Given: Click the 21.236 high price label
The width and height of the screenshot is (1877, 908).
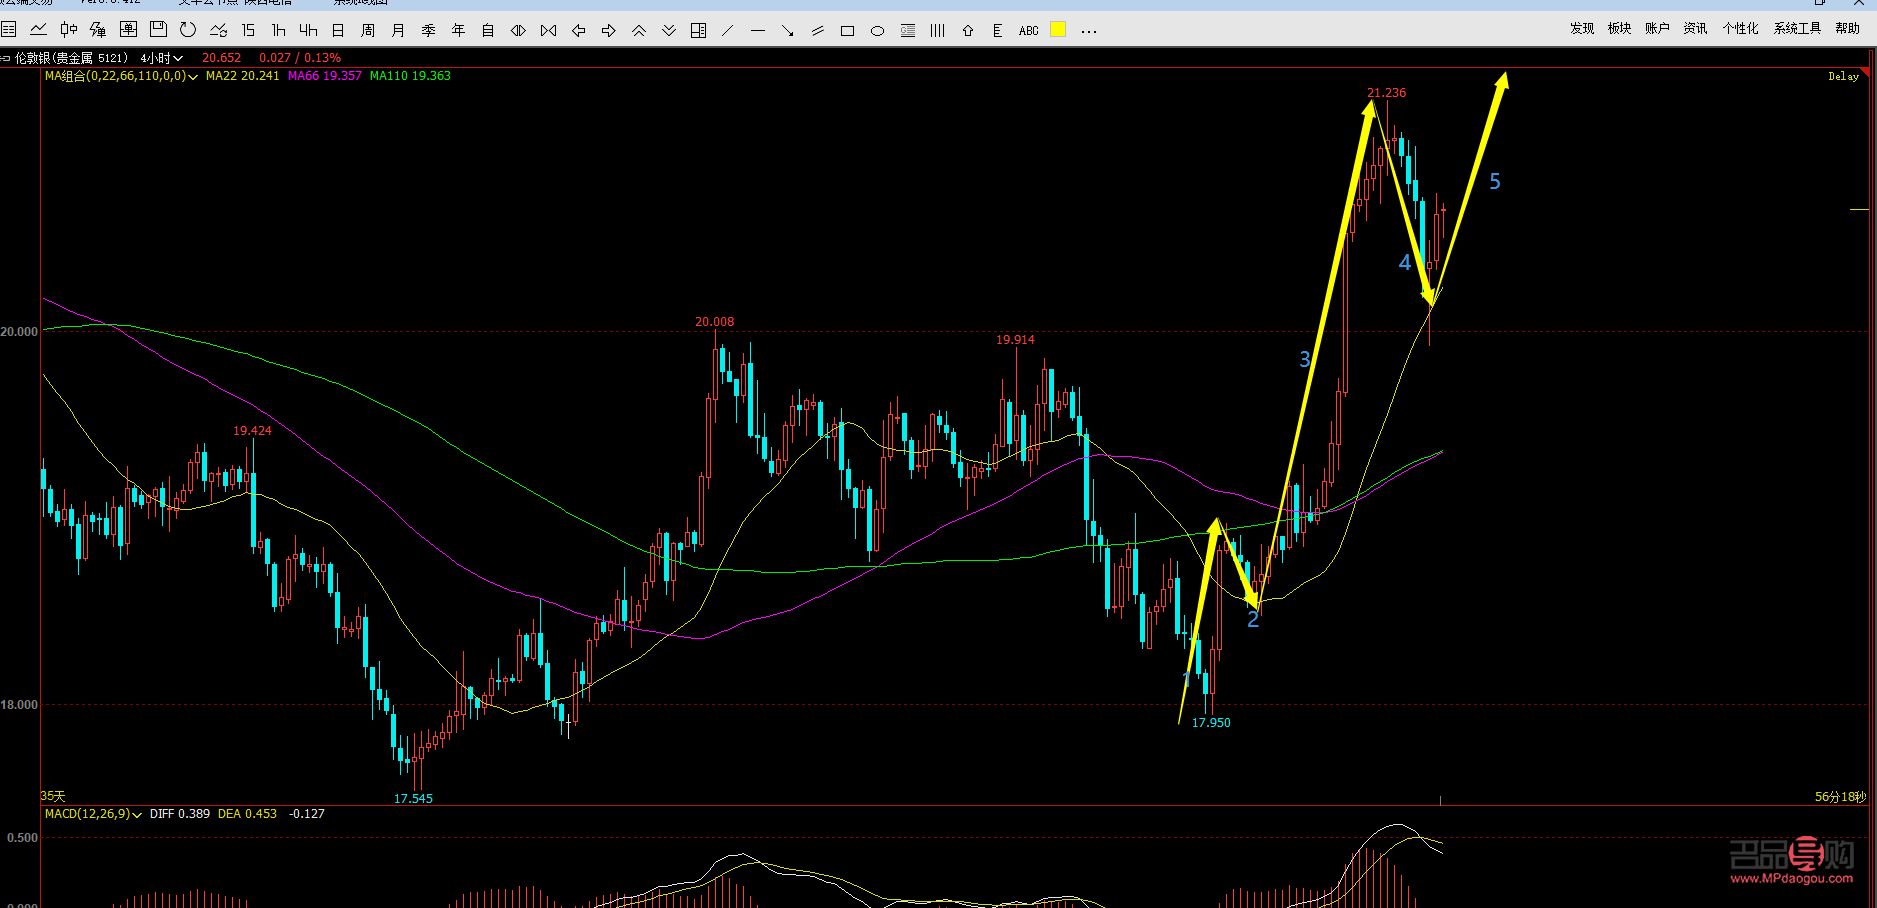Looking at the screenshot, I should pos(1386,93).
